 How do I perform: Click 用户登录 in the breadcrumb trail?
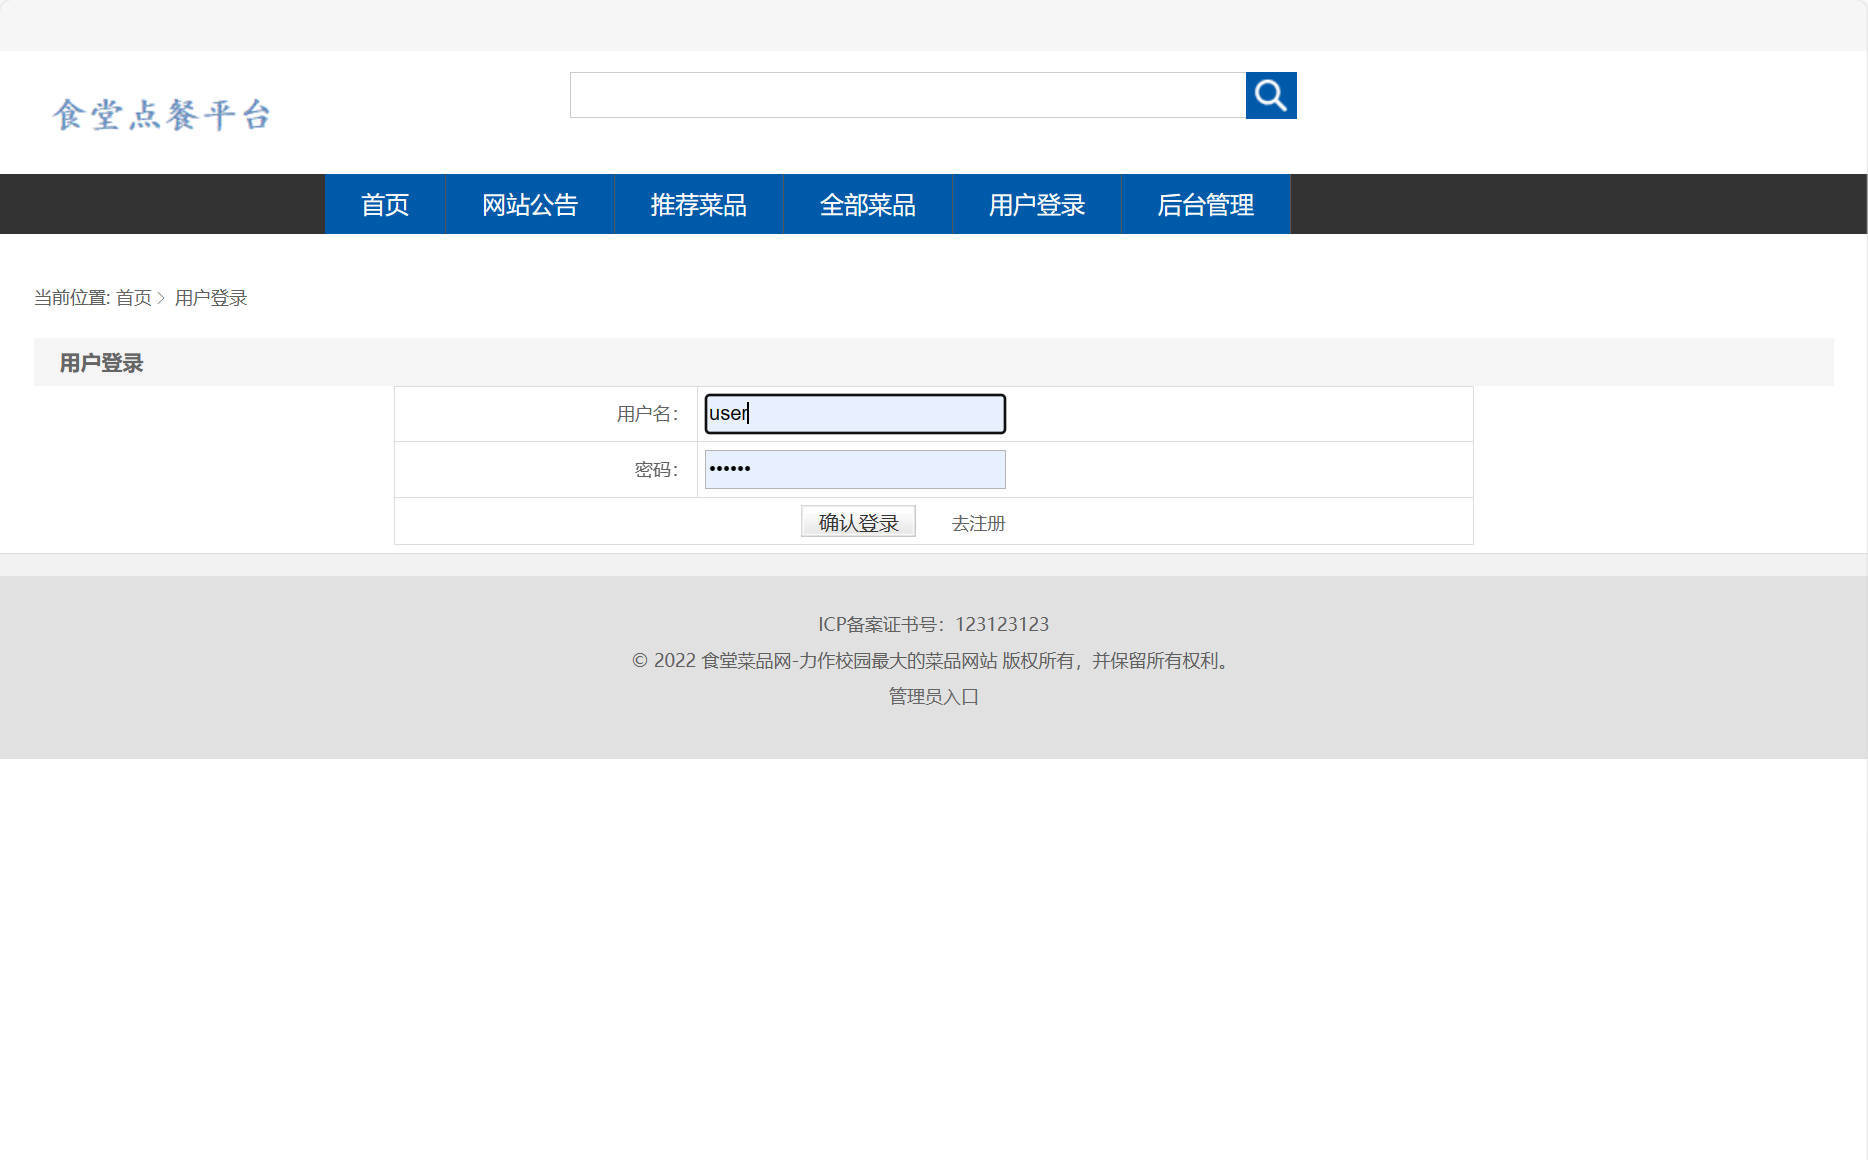tap(210, 298)
